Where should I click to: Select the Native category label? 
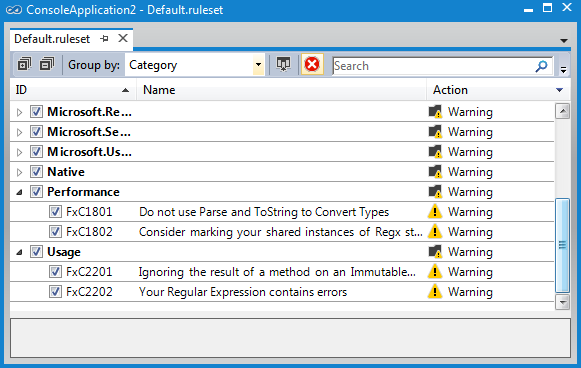click(66, 172)
